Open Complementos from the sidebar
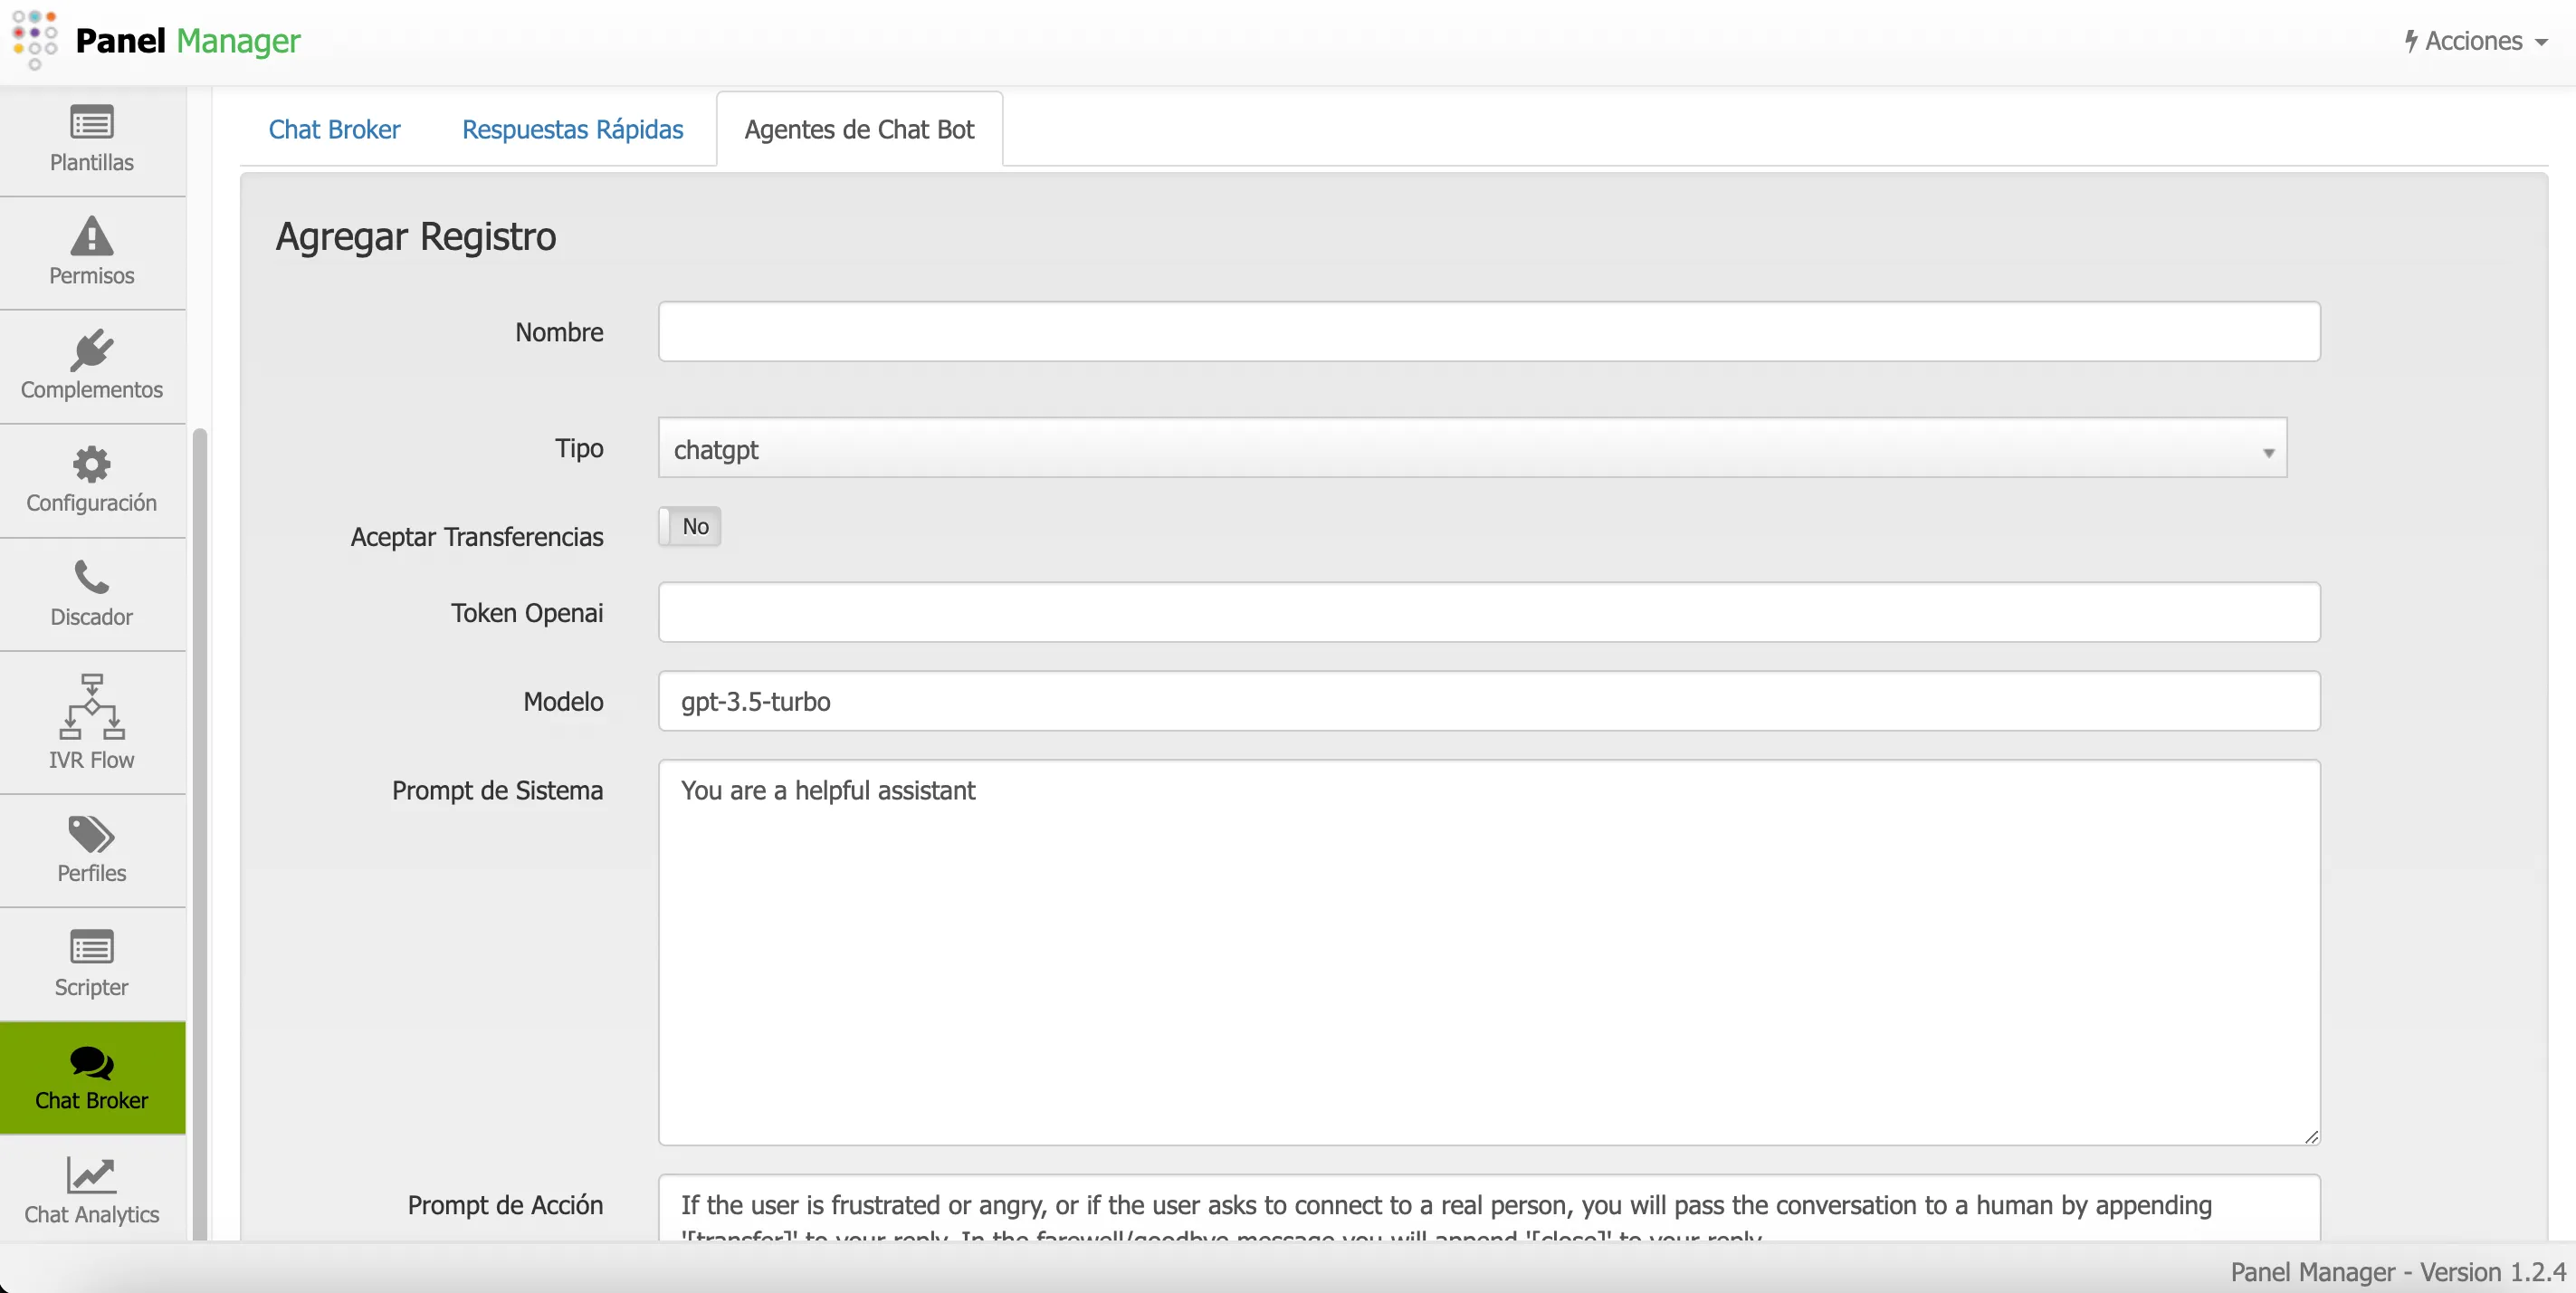Image resolution: width=2576 pixels, height=1293 pixels. [91, 364]
